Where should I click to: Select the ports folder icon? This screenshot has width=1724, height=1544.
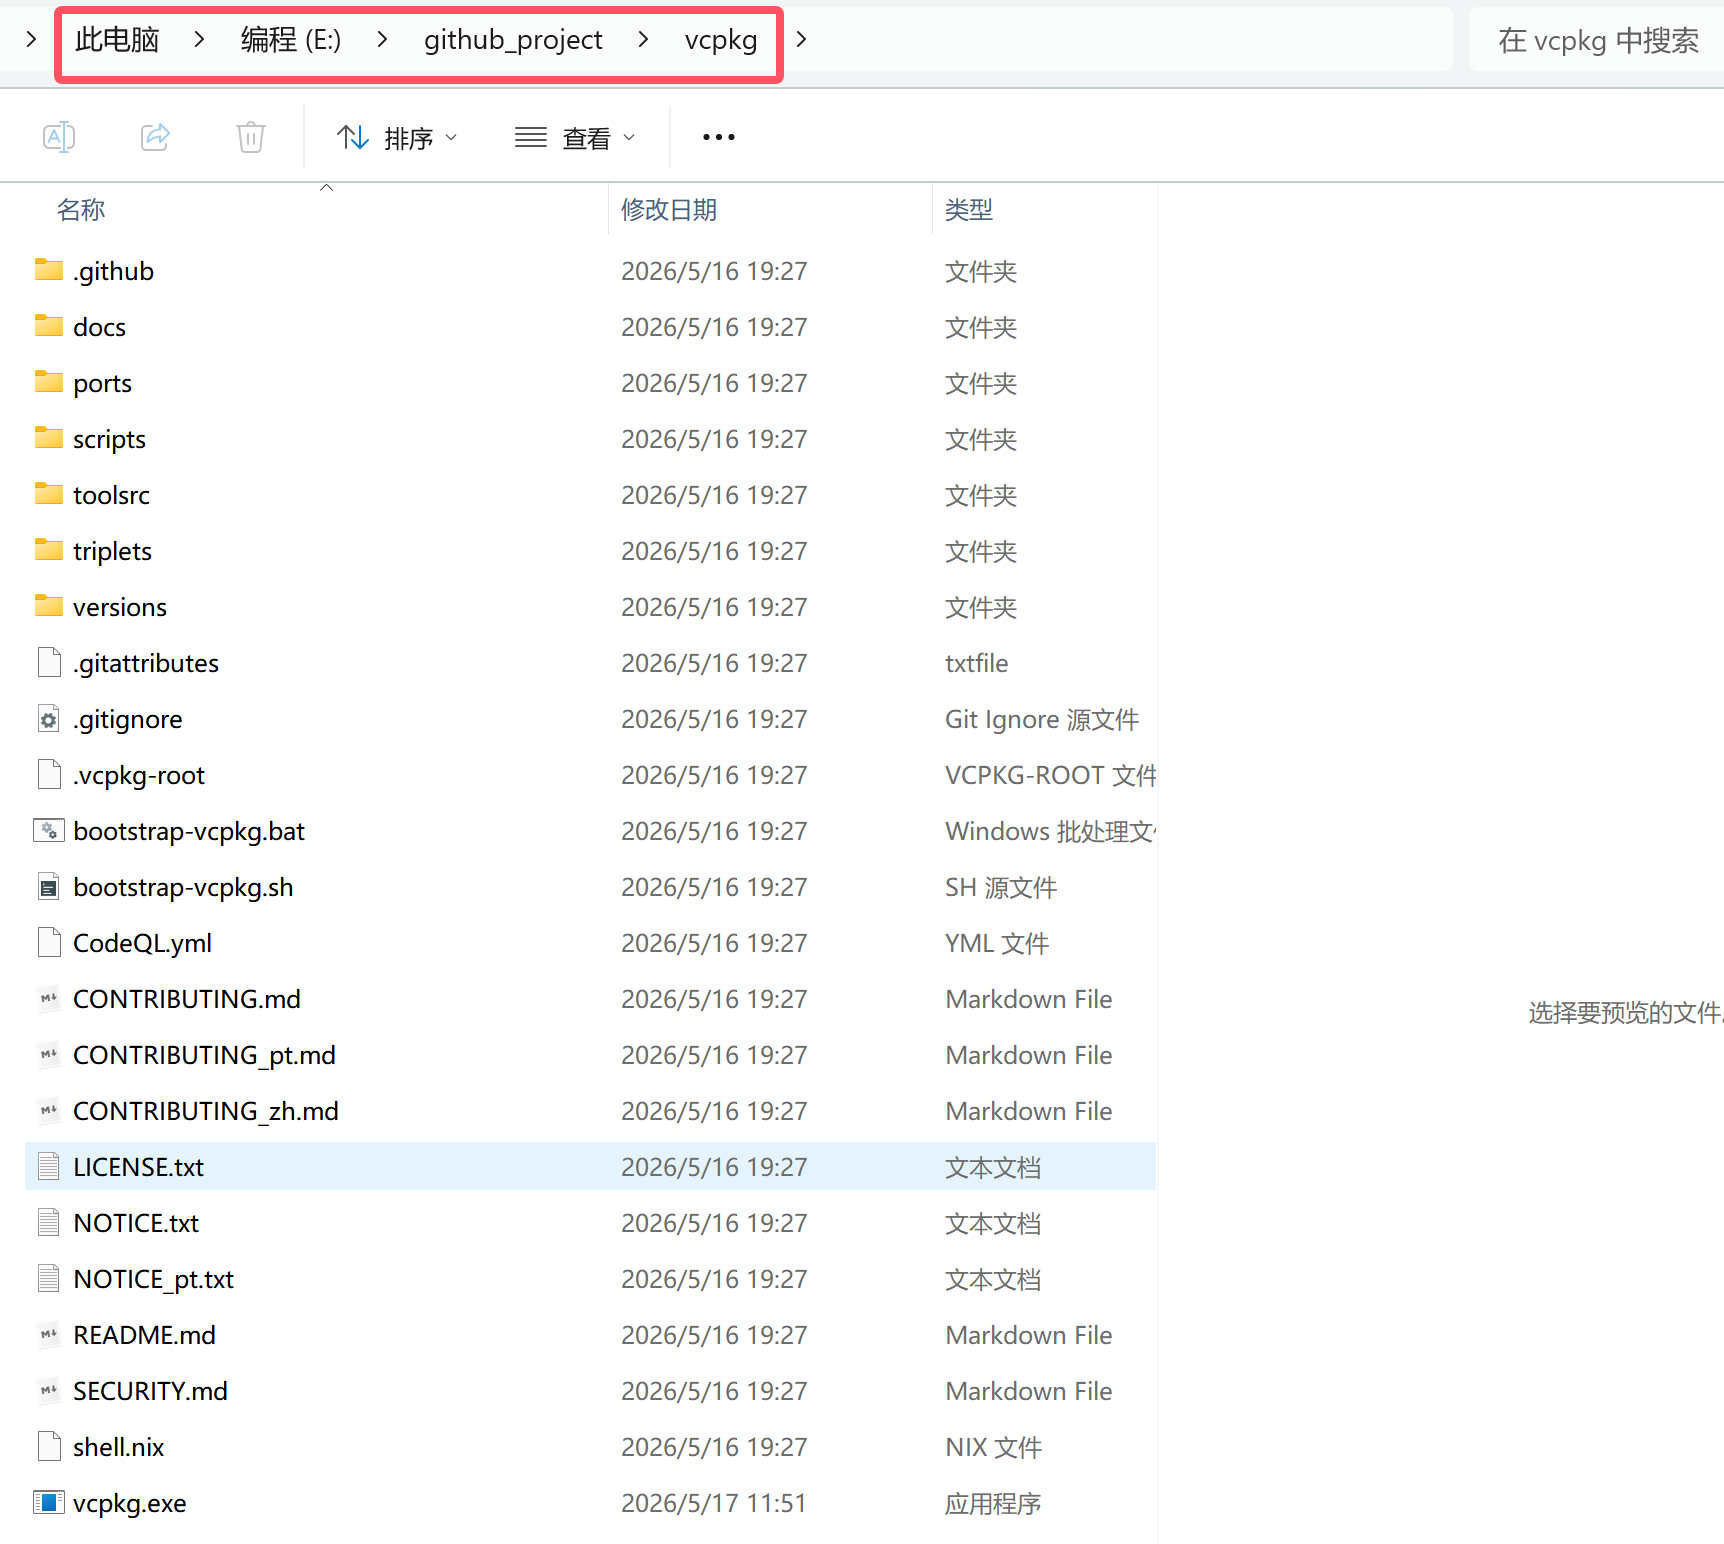pos(49,382)
